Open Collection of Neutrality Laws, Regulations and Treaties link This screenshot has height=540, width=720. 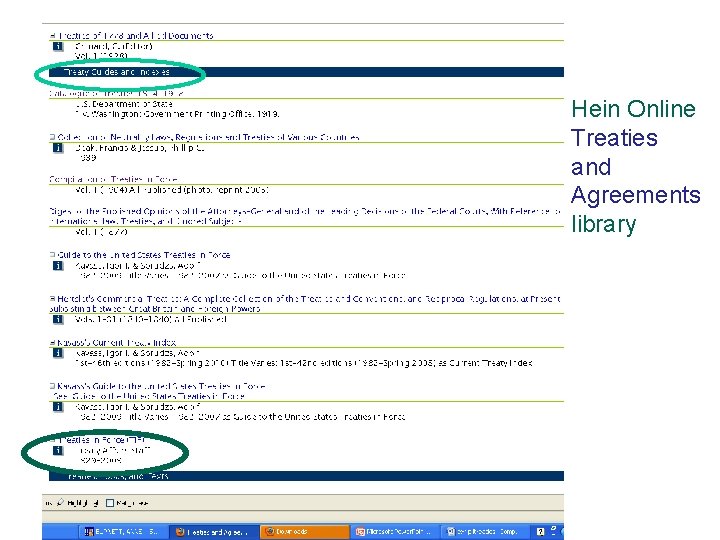208,137
